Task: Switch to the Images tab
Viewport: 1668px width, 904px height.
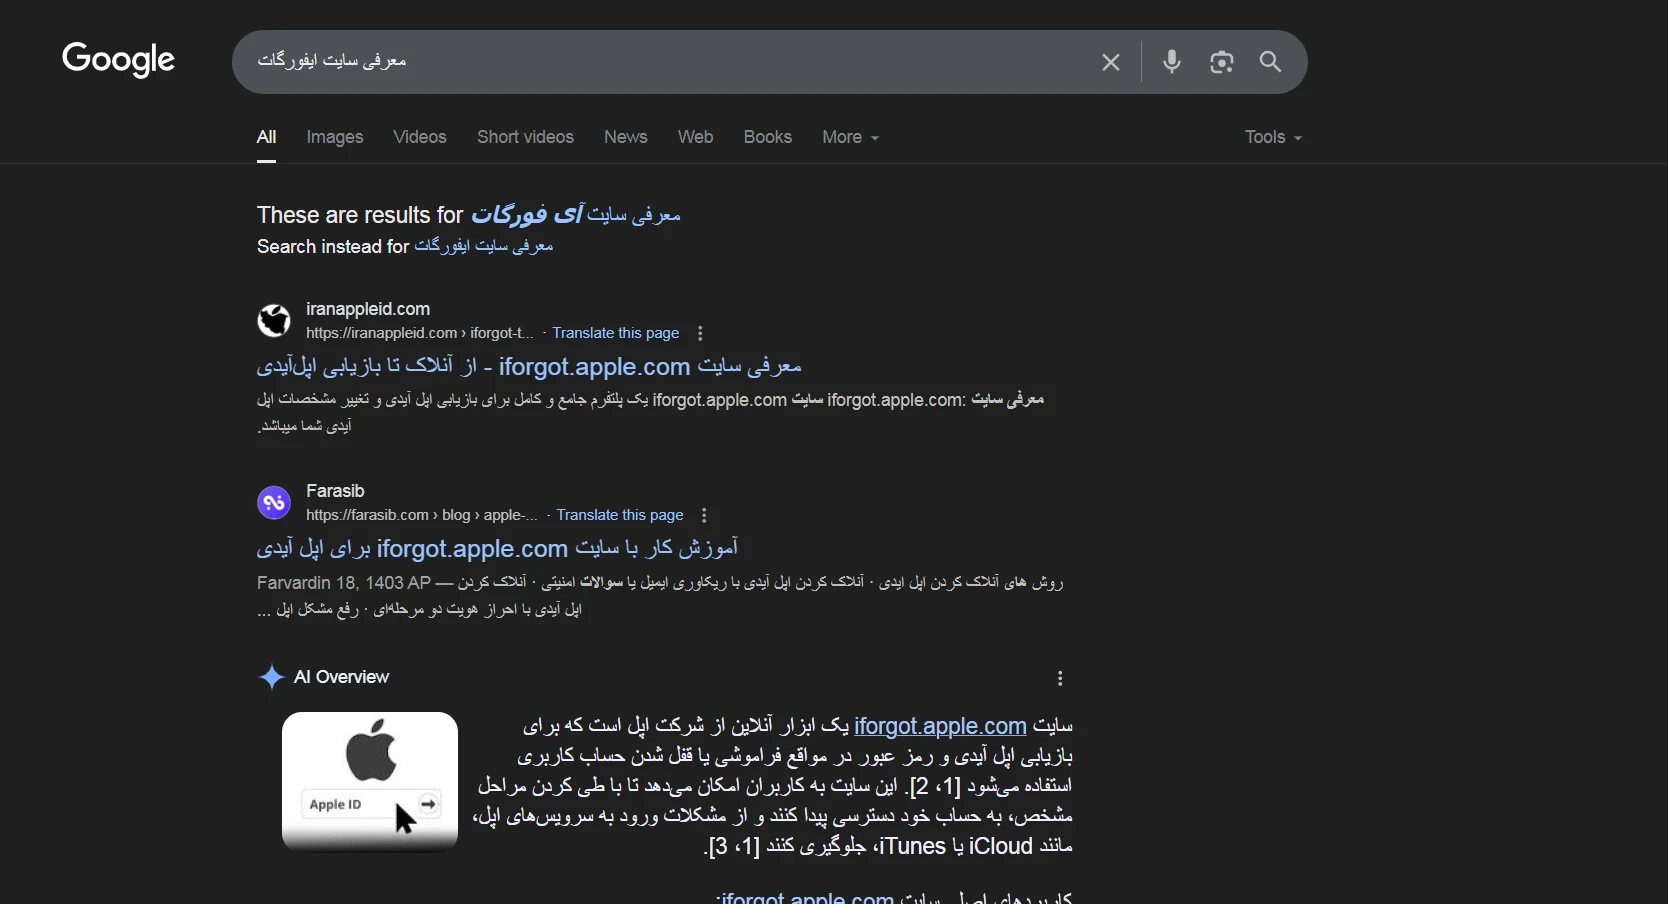Action: click(x=334, y=137)
